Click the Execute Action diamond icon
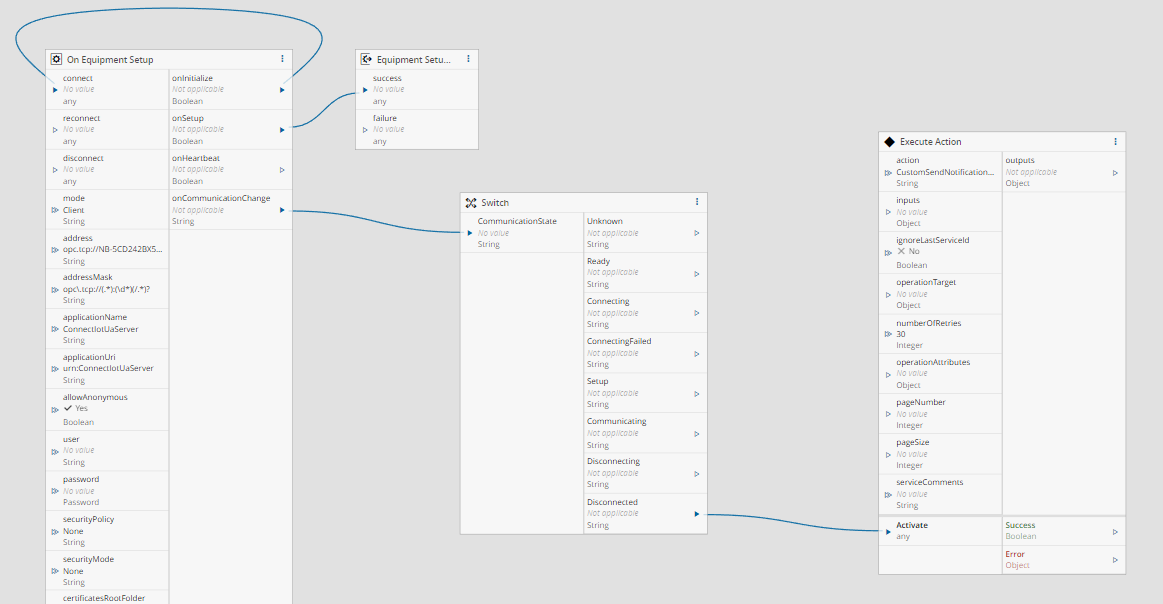 click(x=889, y=142)
